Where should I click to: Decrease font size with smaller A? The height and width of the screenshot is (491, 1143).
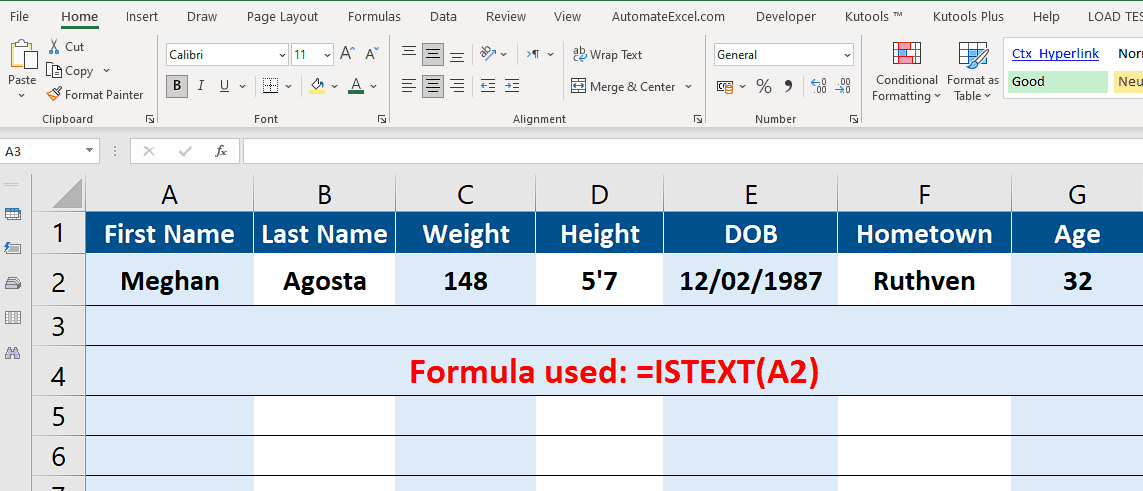(372, 54)
